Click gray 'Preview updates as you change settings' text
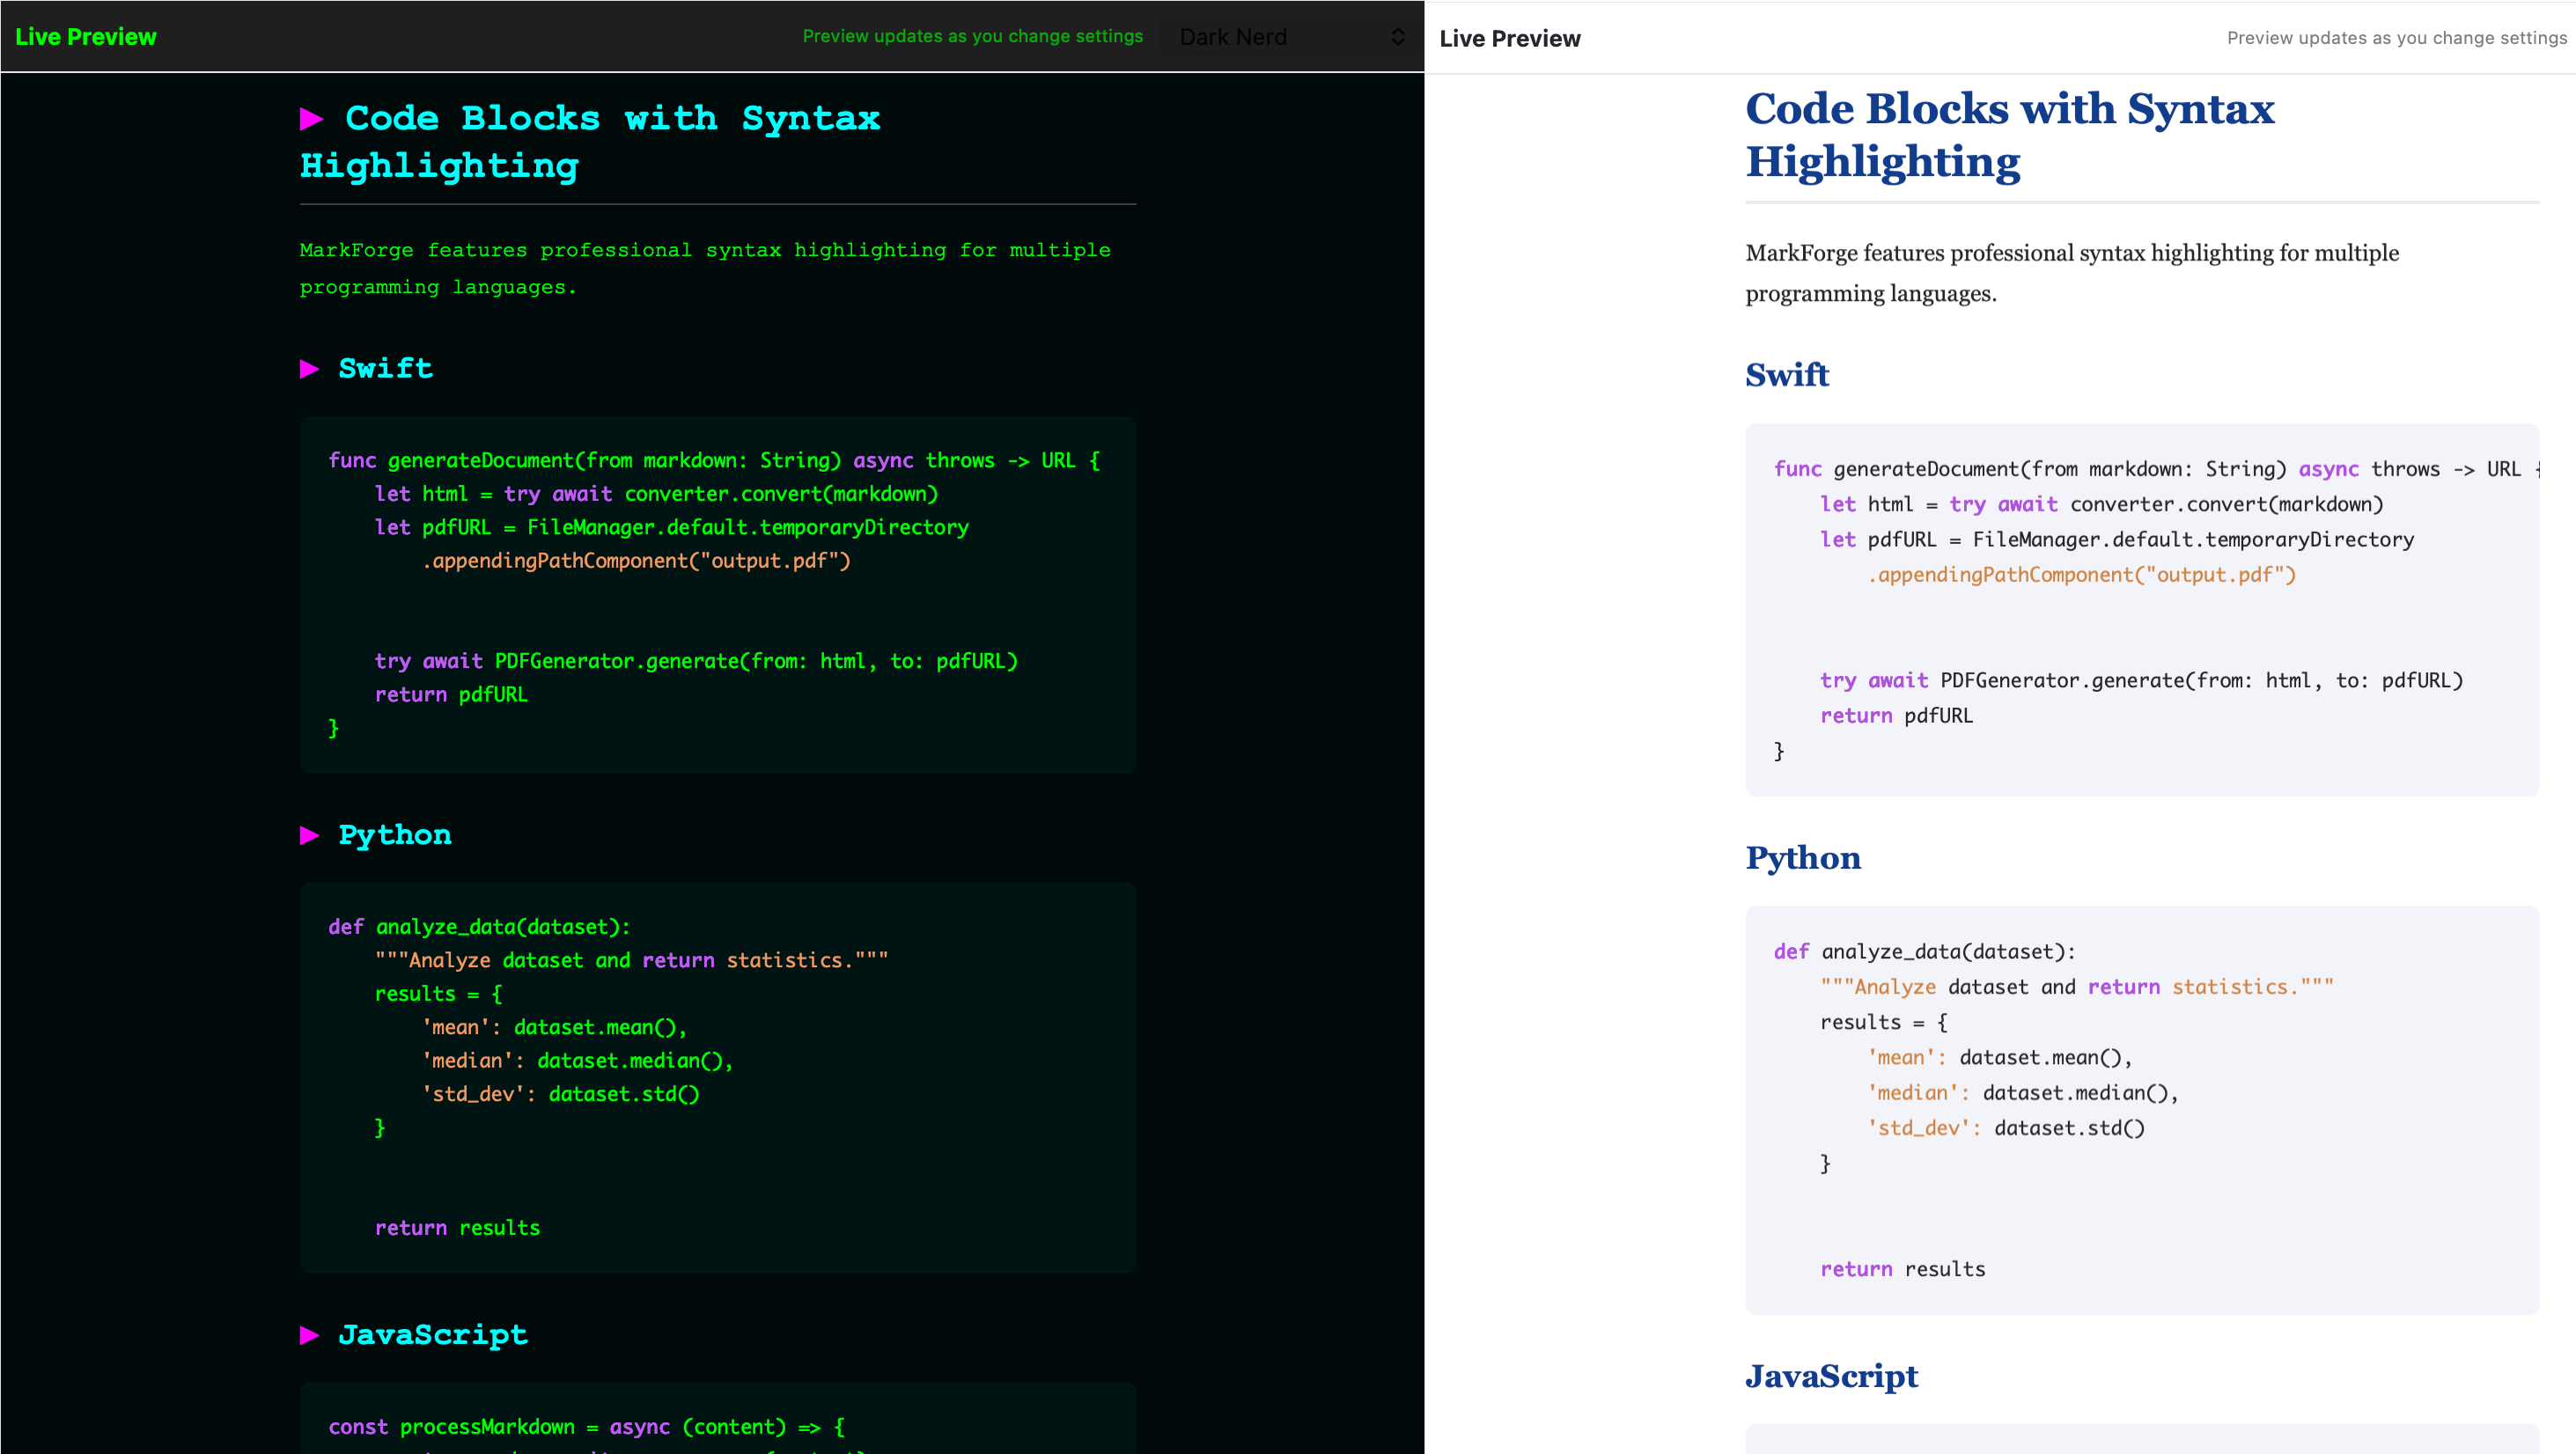This screenshot has width=2576, height=1454. (2397, 38)
